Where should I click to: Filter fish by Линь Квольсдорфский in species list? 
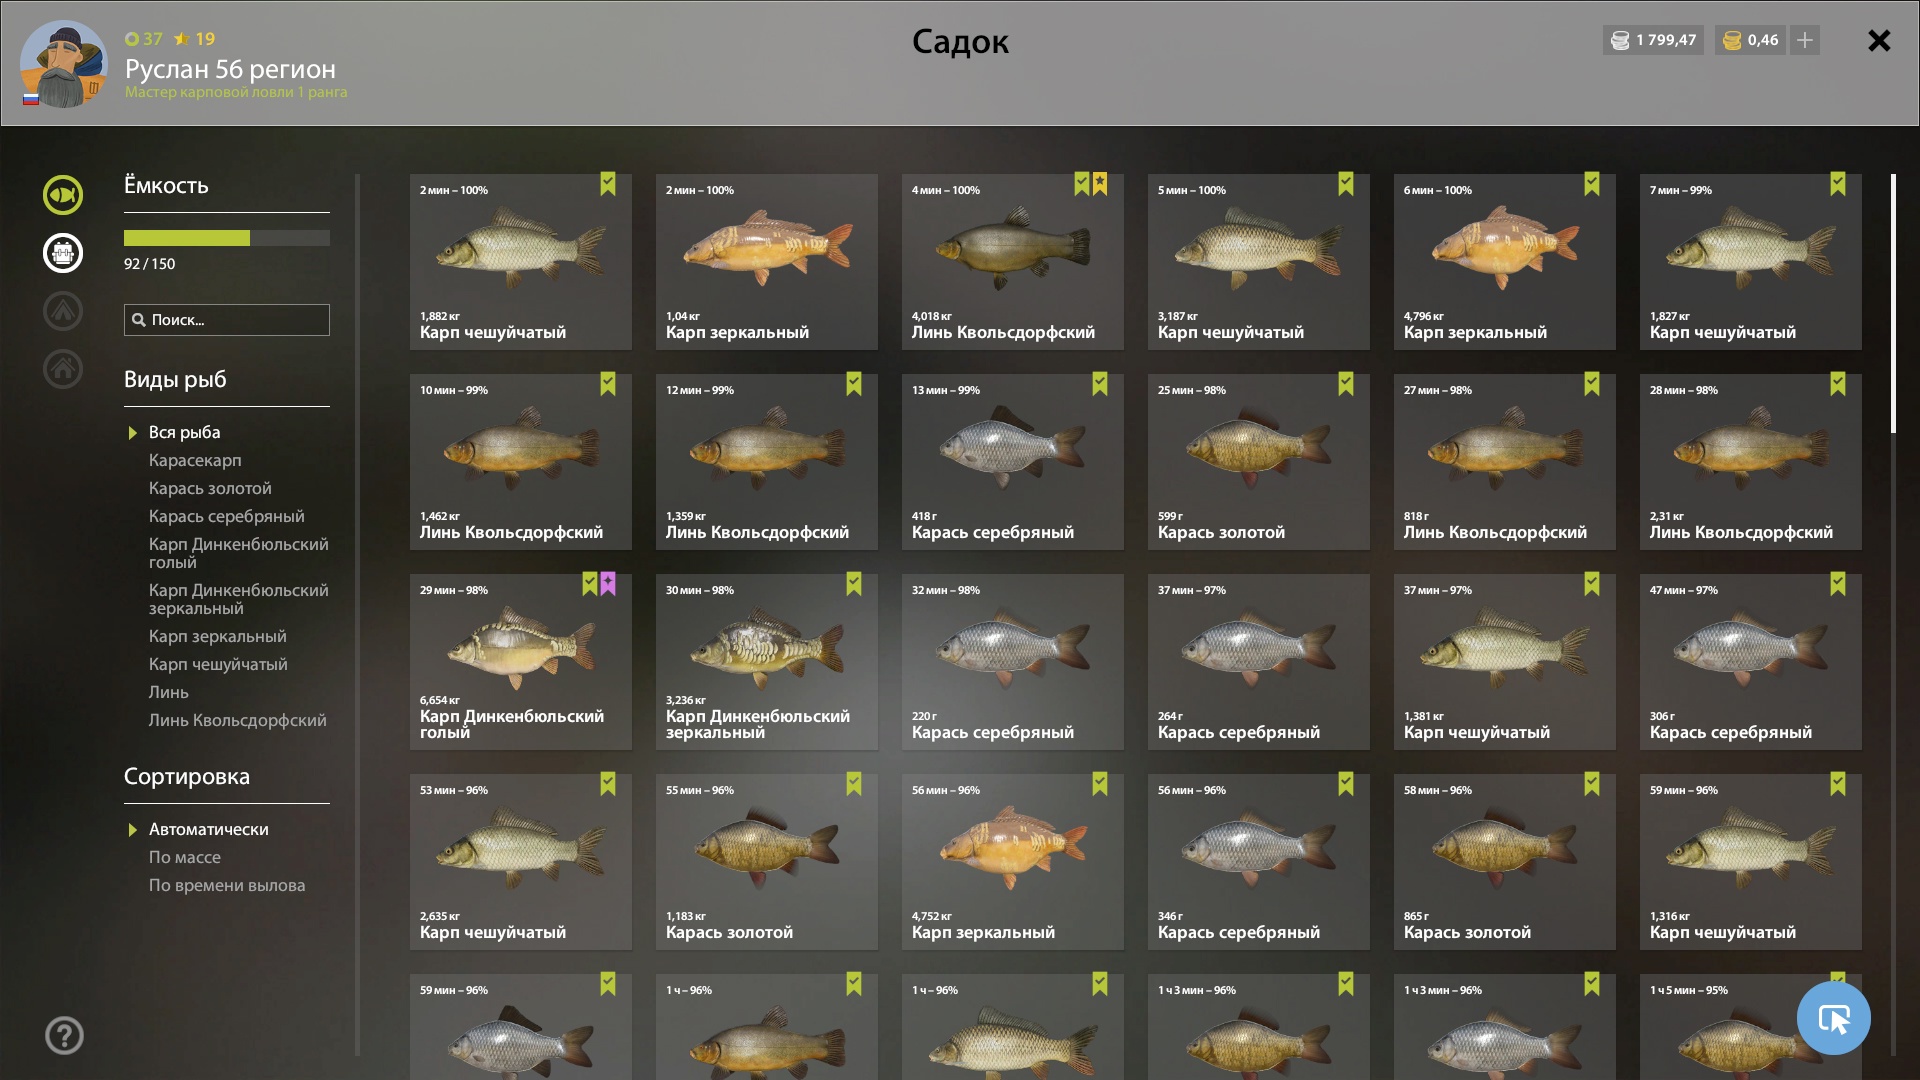[x=237, y=720]
